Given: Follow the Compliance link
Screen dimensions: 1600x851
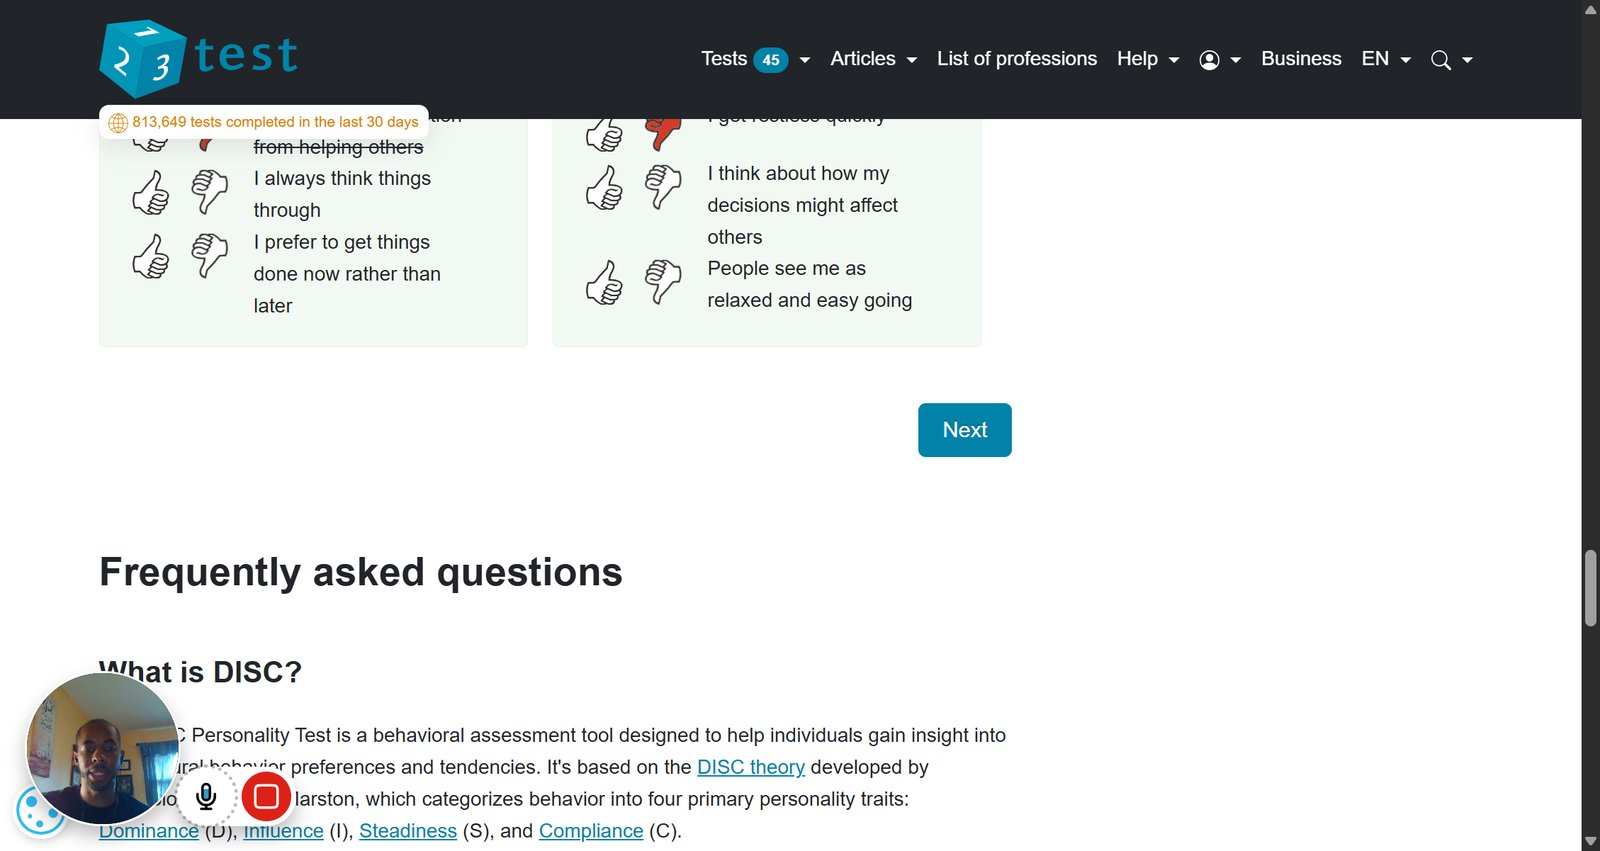Looking at the screenshot, I should pyautogui.click(x=591, y=831).
